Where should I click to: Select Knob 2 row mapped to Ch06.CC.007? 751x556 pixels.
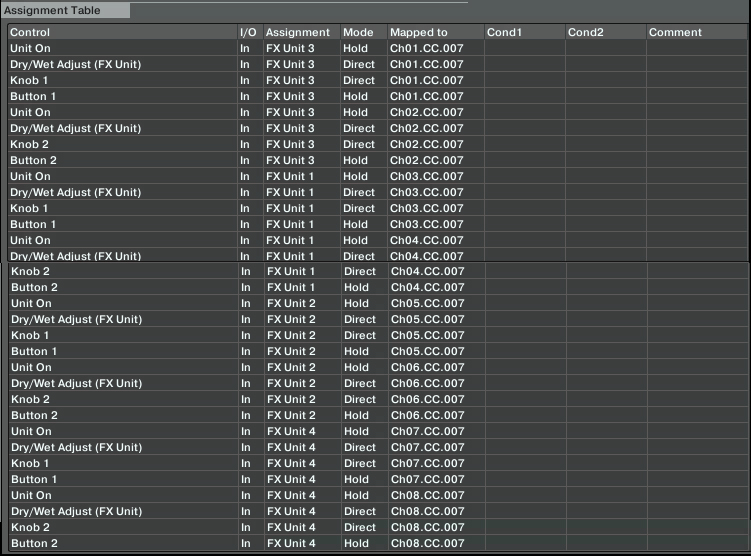tap(377, 399)
